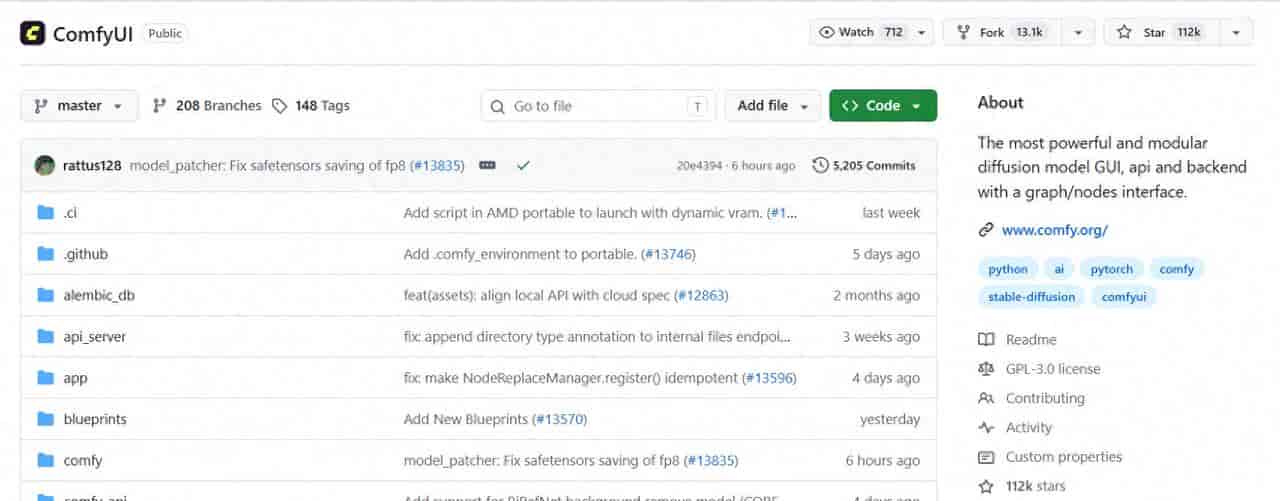The height and width of the screenshot is (501, 1280).
Task: Open rattus128 author link
Action: (92, 165)
